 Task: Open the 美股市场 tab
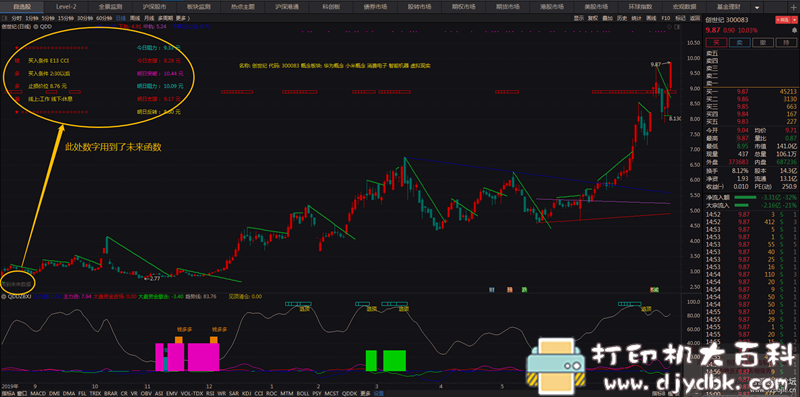pos(595,8)
